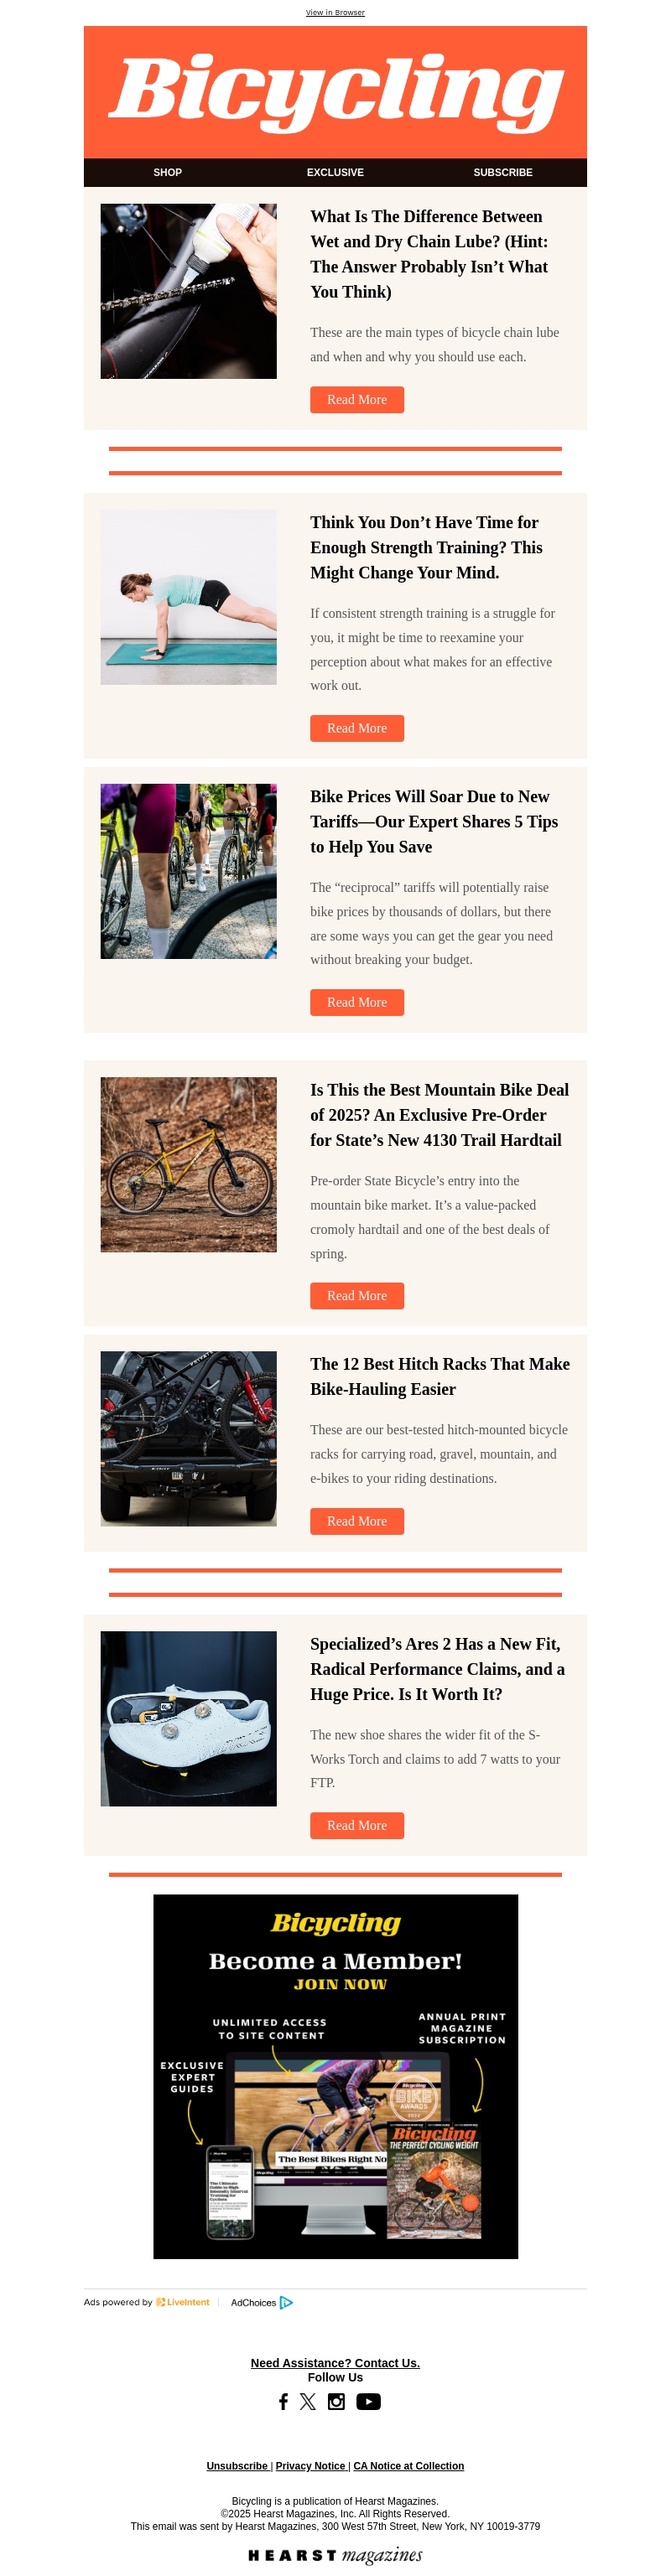Image resolution: width=671 pixels, height=2576 pixels.
Task: Open the Facebook icon under Follow Us
Action: (283, 2401)
